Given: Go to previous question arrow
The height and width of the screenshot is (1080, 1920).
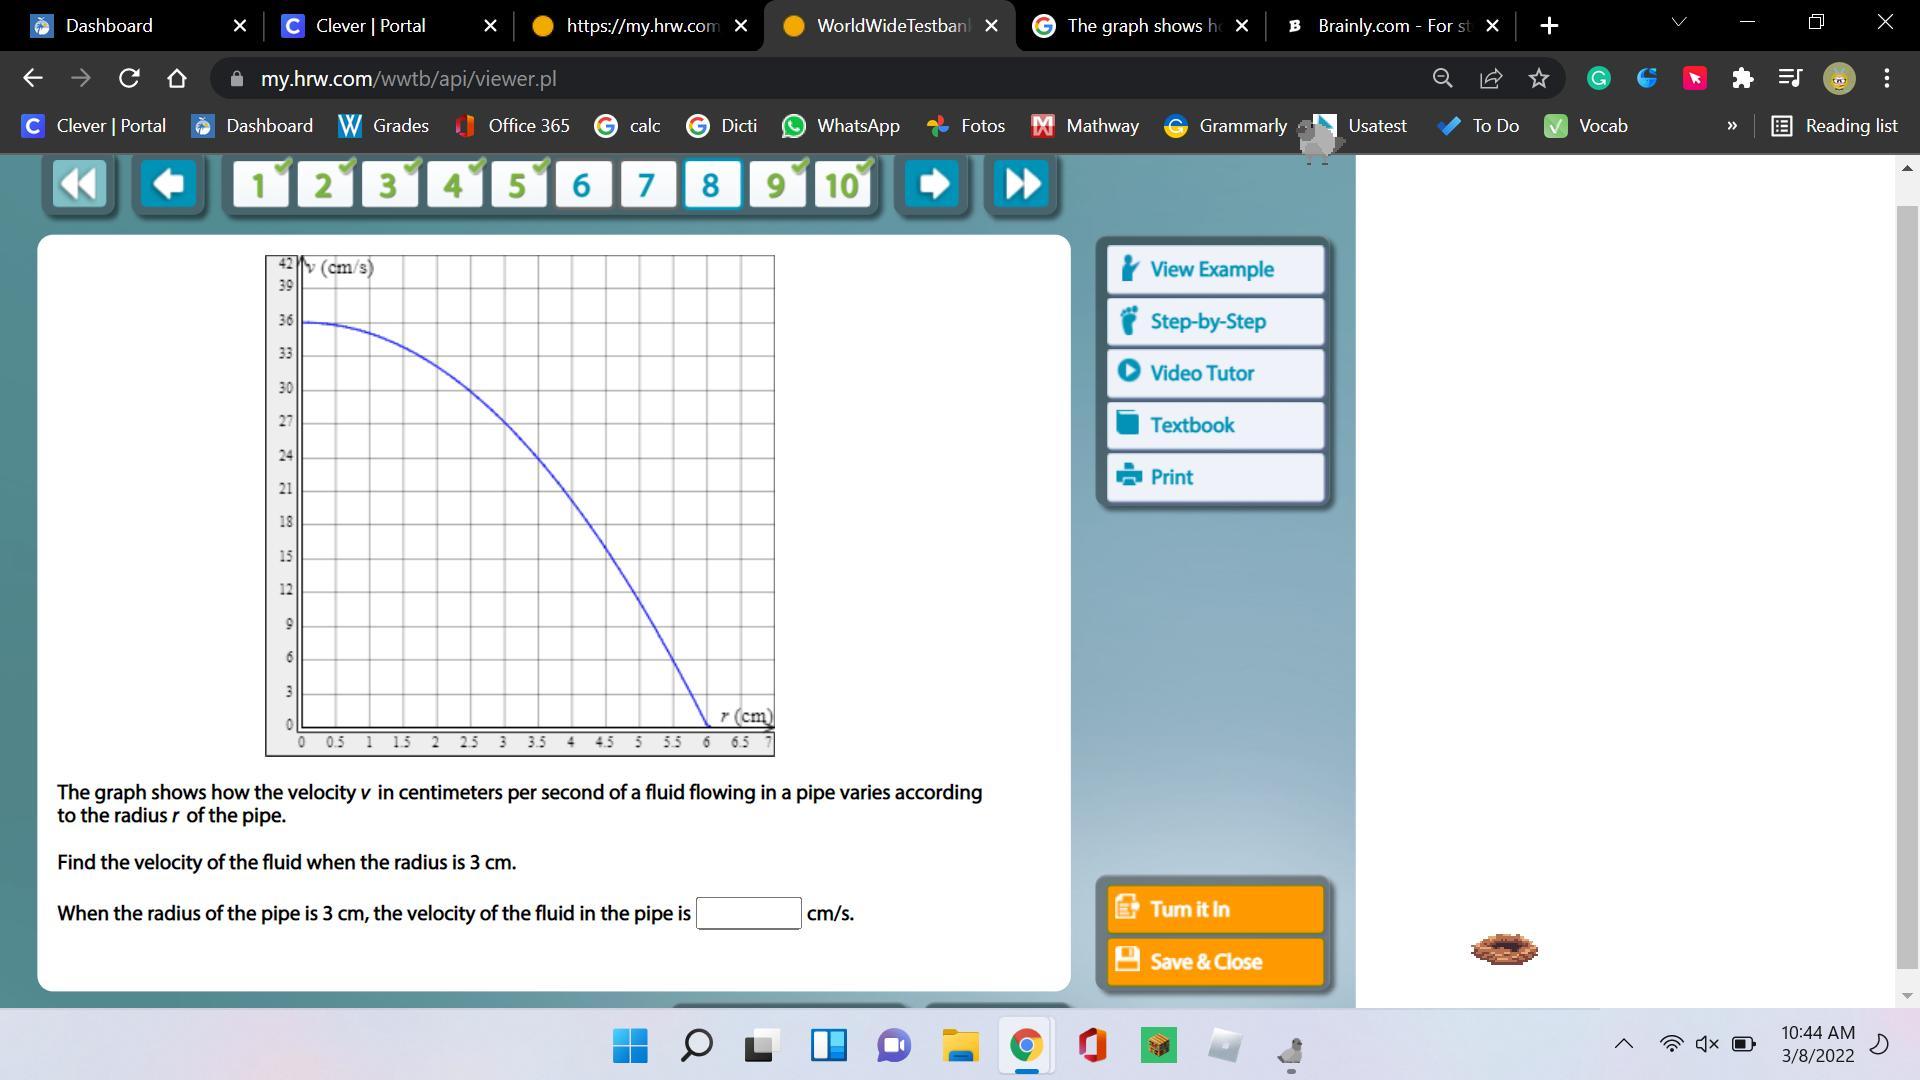Looking at the screenshot, I should click(x=168, y=184).
